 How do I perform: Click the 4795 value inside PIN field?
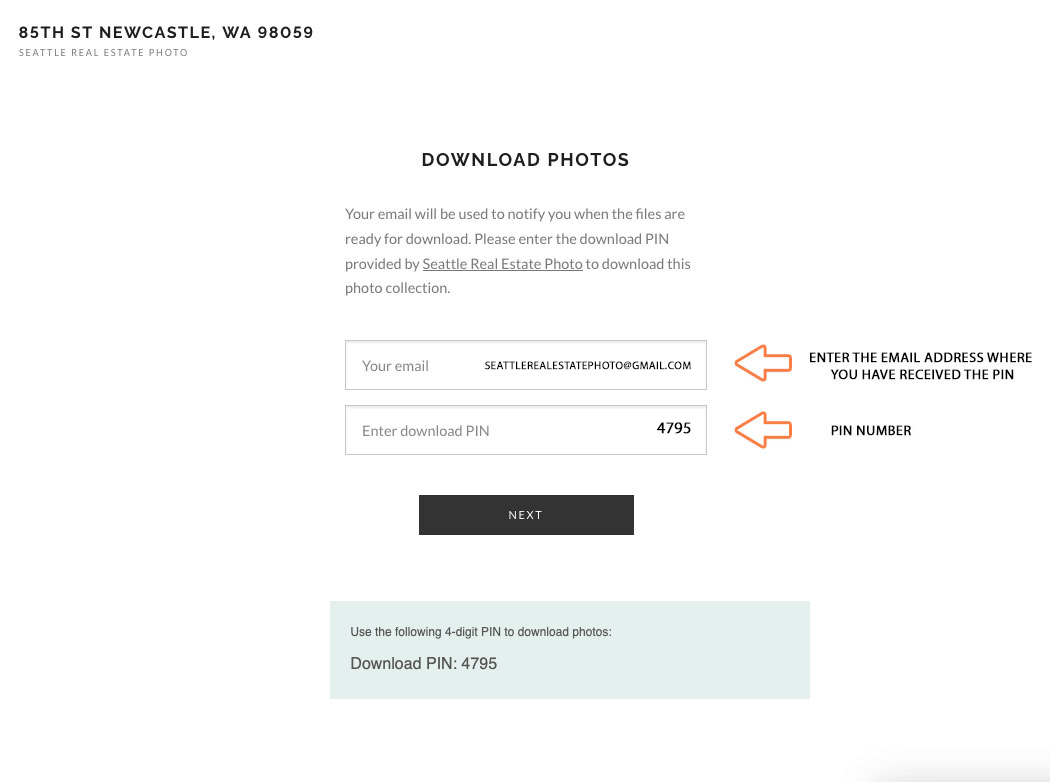(x=673, y=428)
